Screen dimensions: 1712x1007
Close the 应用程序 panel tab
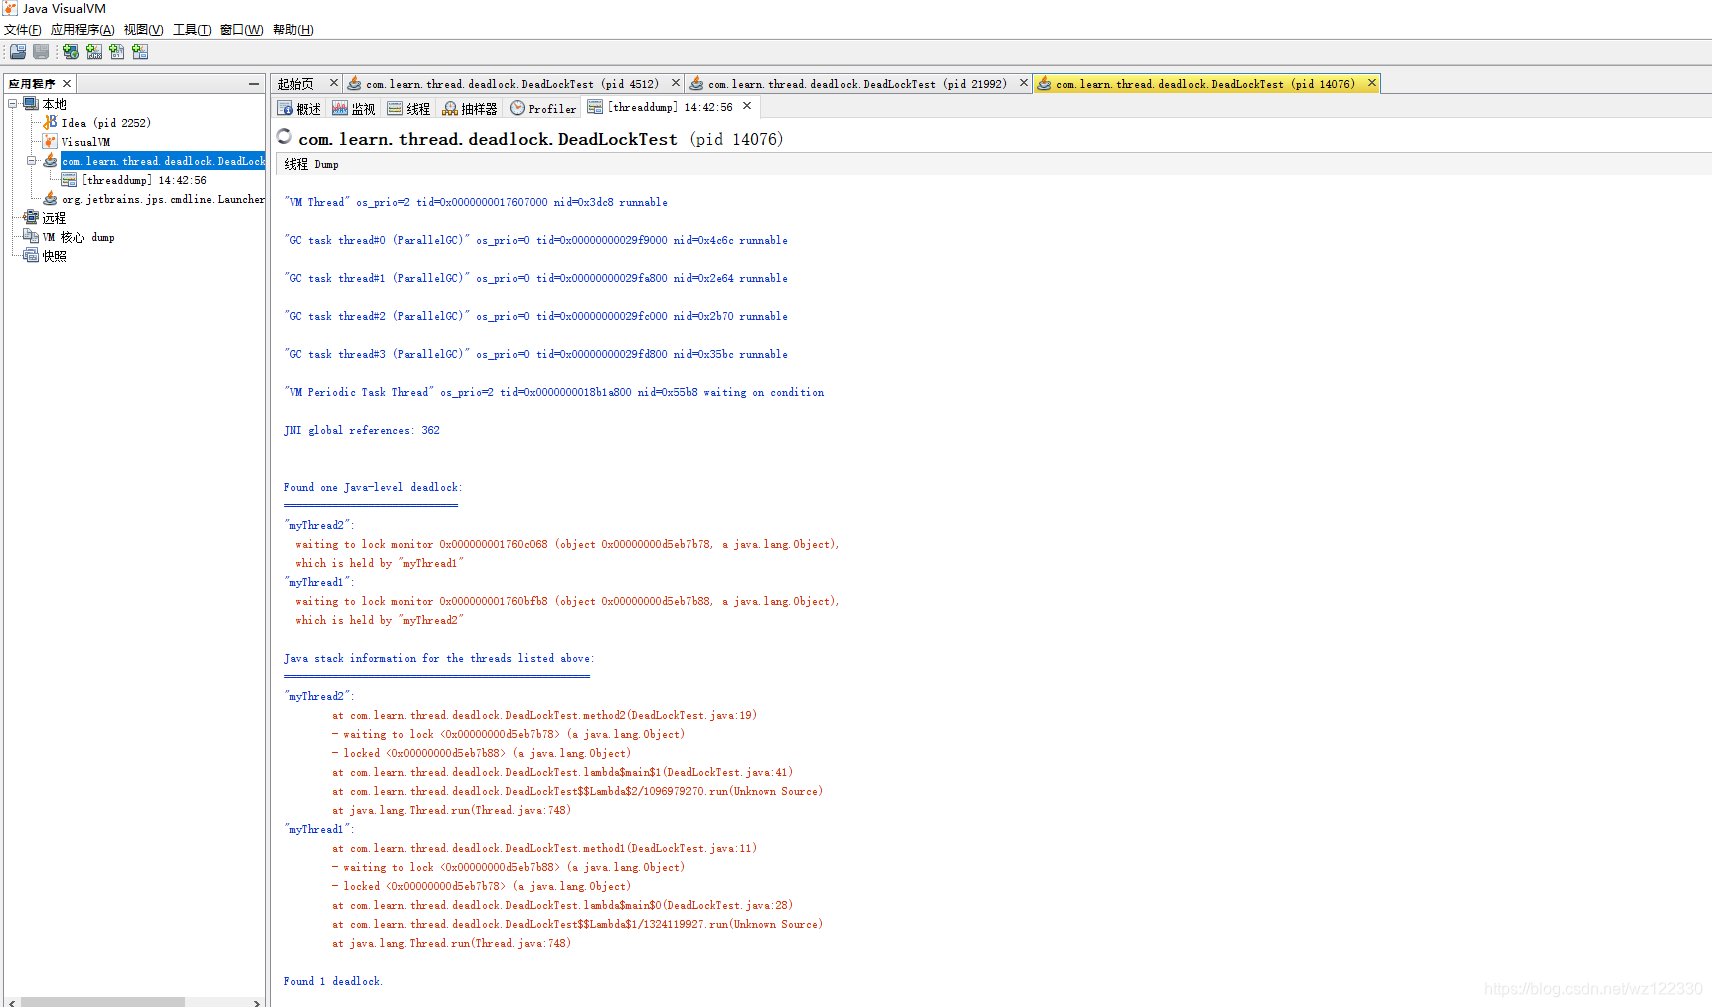(67, 84)
